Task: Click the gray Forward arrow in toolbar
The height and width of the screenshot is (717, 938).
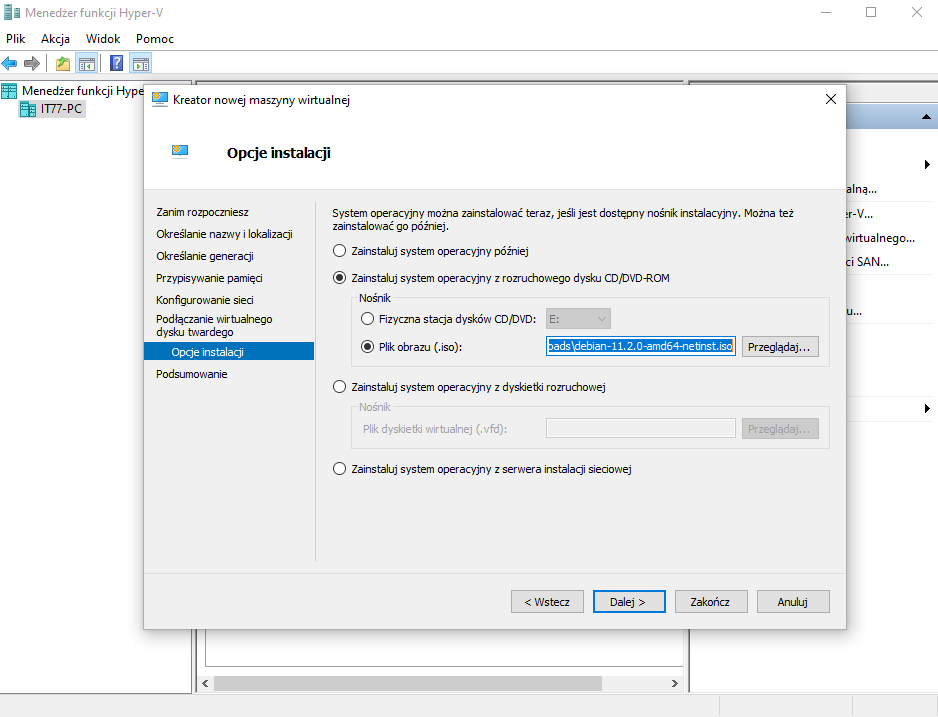Action: click(32, 64)
